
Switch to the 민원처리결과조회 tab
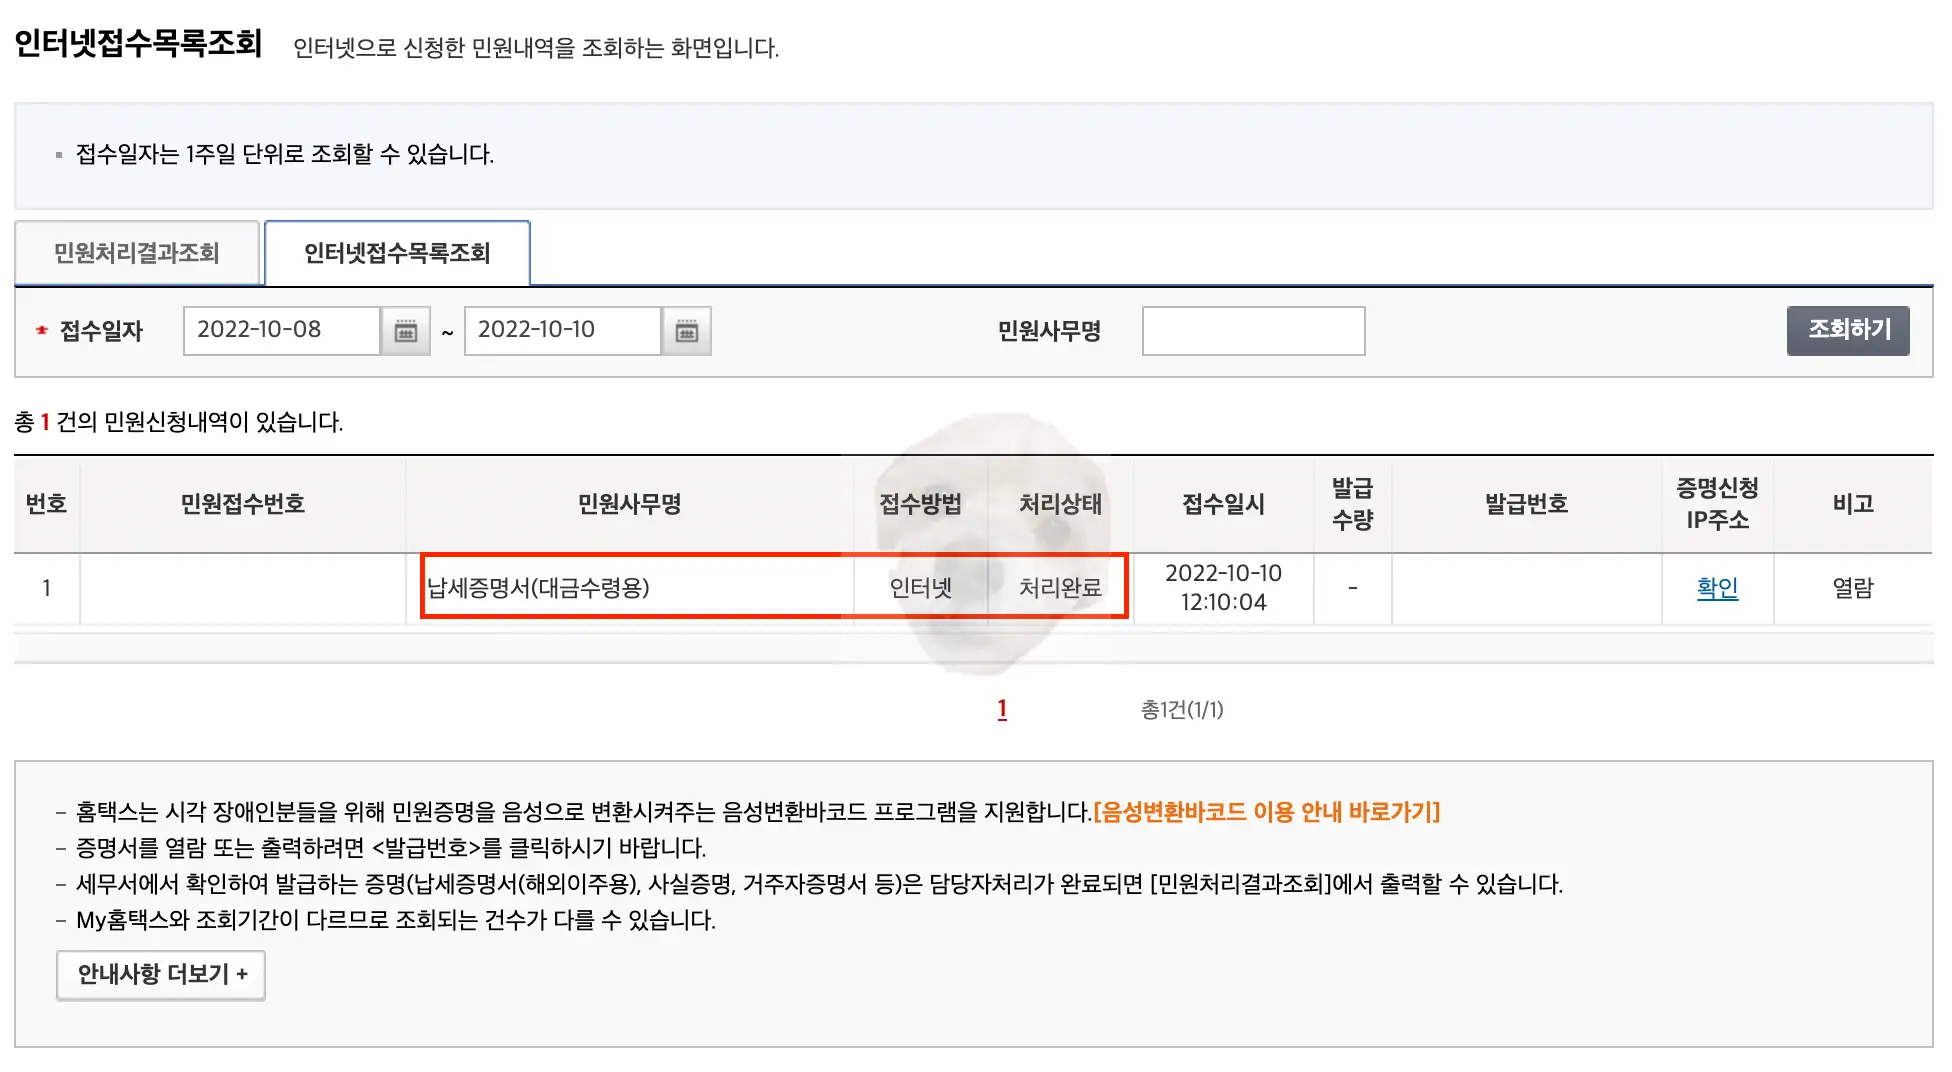[136, 252]
